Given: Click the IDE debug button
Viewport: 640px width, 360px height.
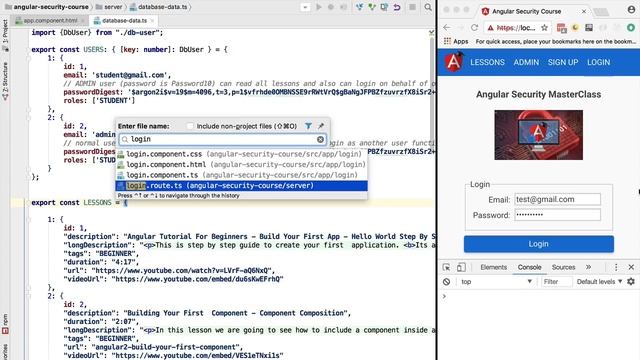Looking at the screenshot, I should pyautogui.click(x=331, y=7).
